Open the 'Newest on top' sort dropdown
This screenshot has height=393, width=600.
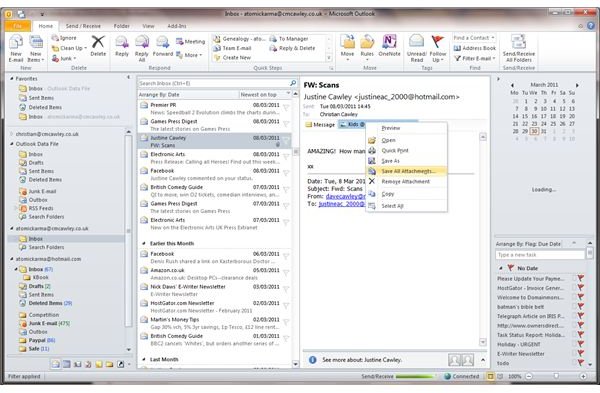(x=264, y=94)
